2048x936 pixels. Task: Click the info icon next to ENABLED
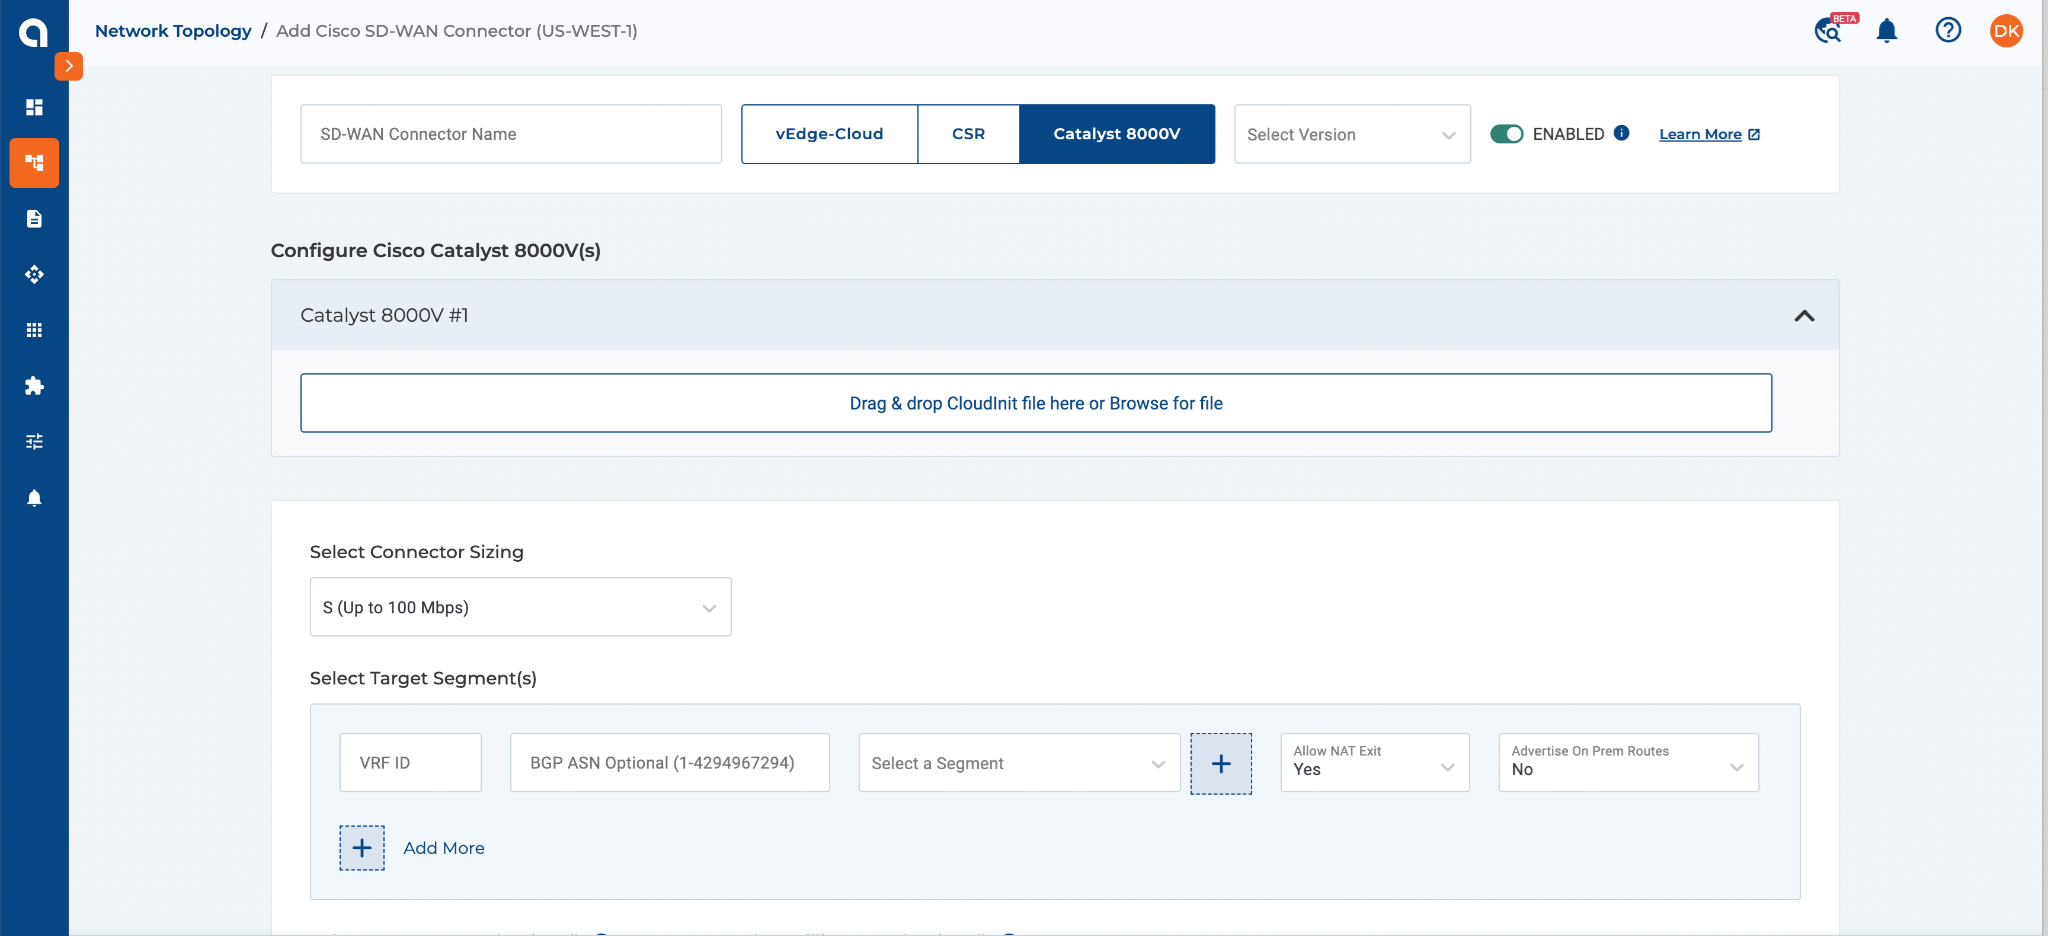pyautogui.click(x=1622, y=133)
